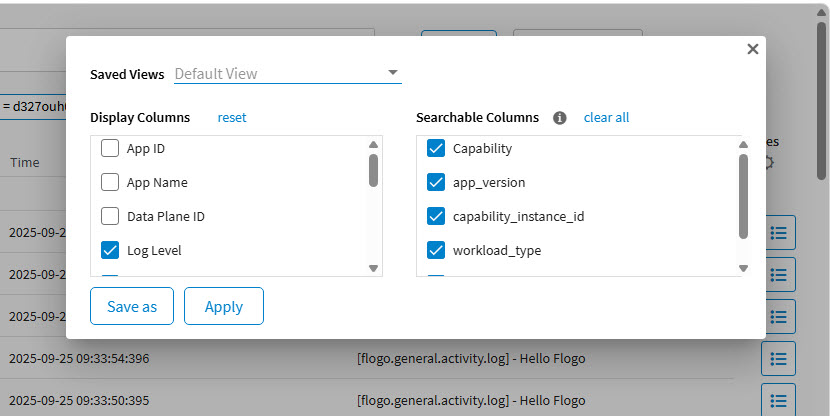
Task: Click the Save as button
Action: point(132,307)
